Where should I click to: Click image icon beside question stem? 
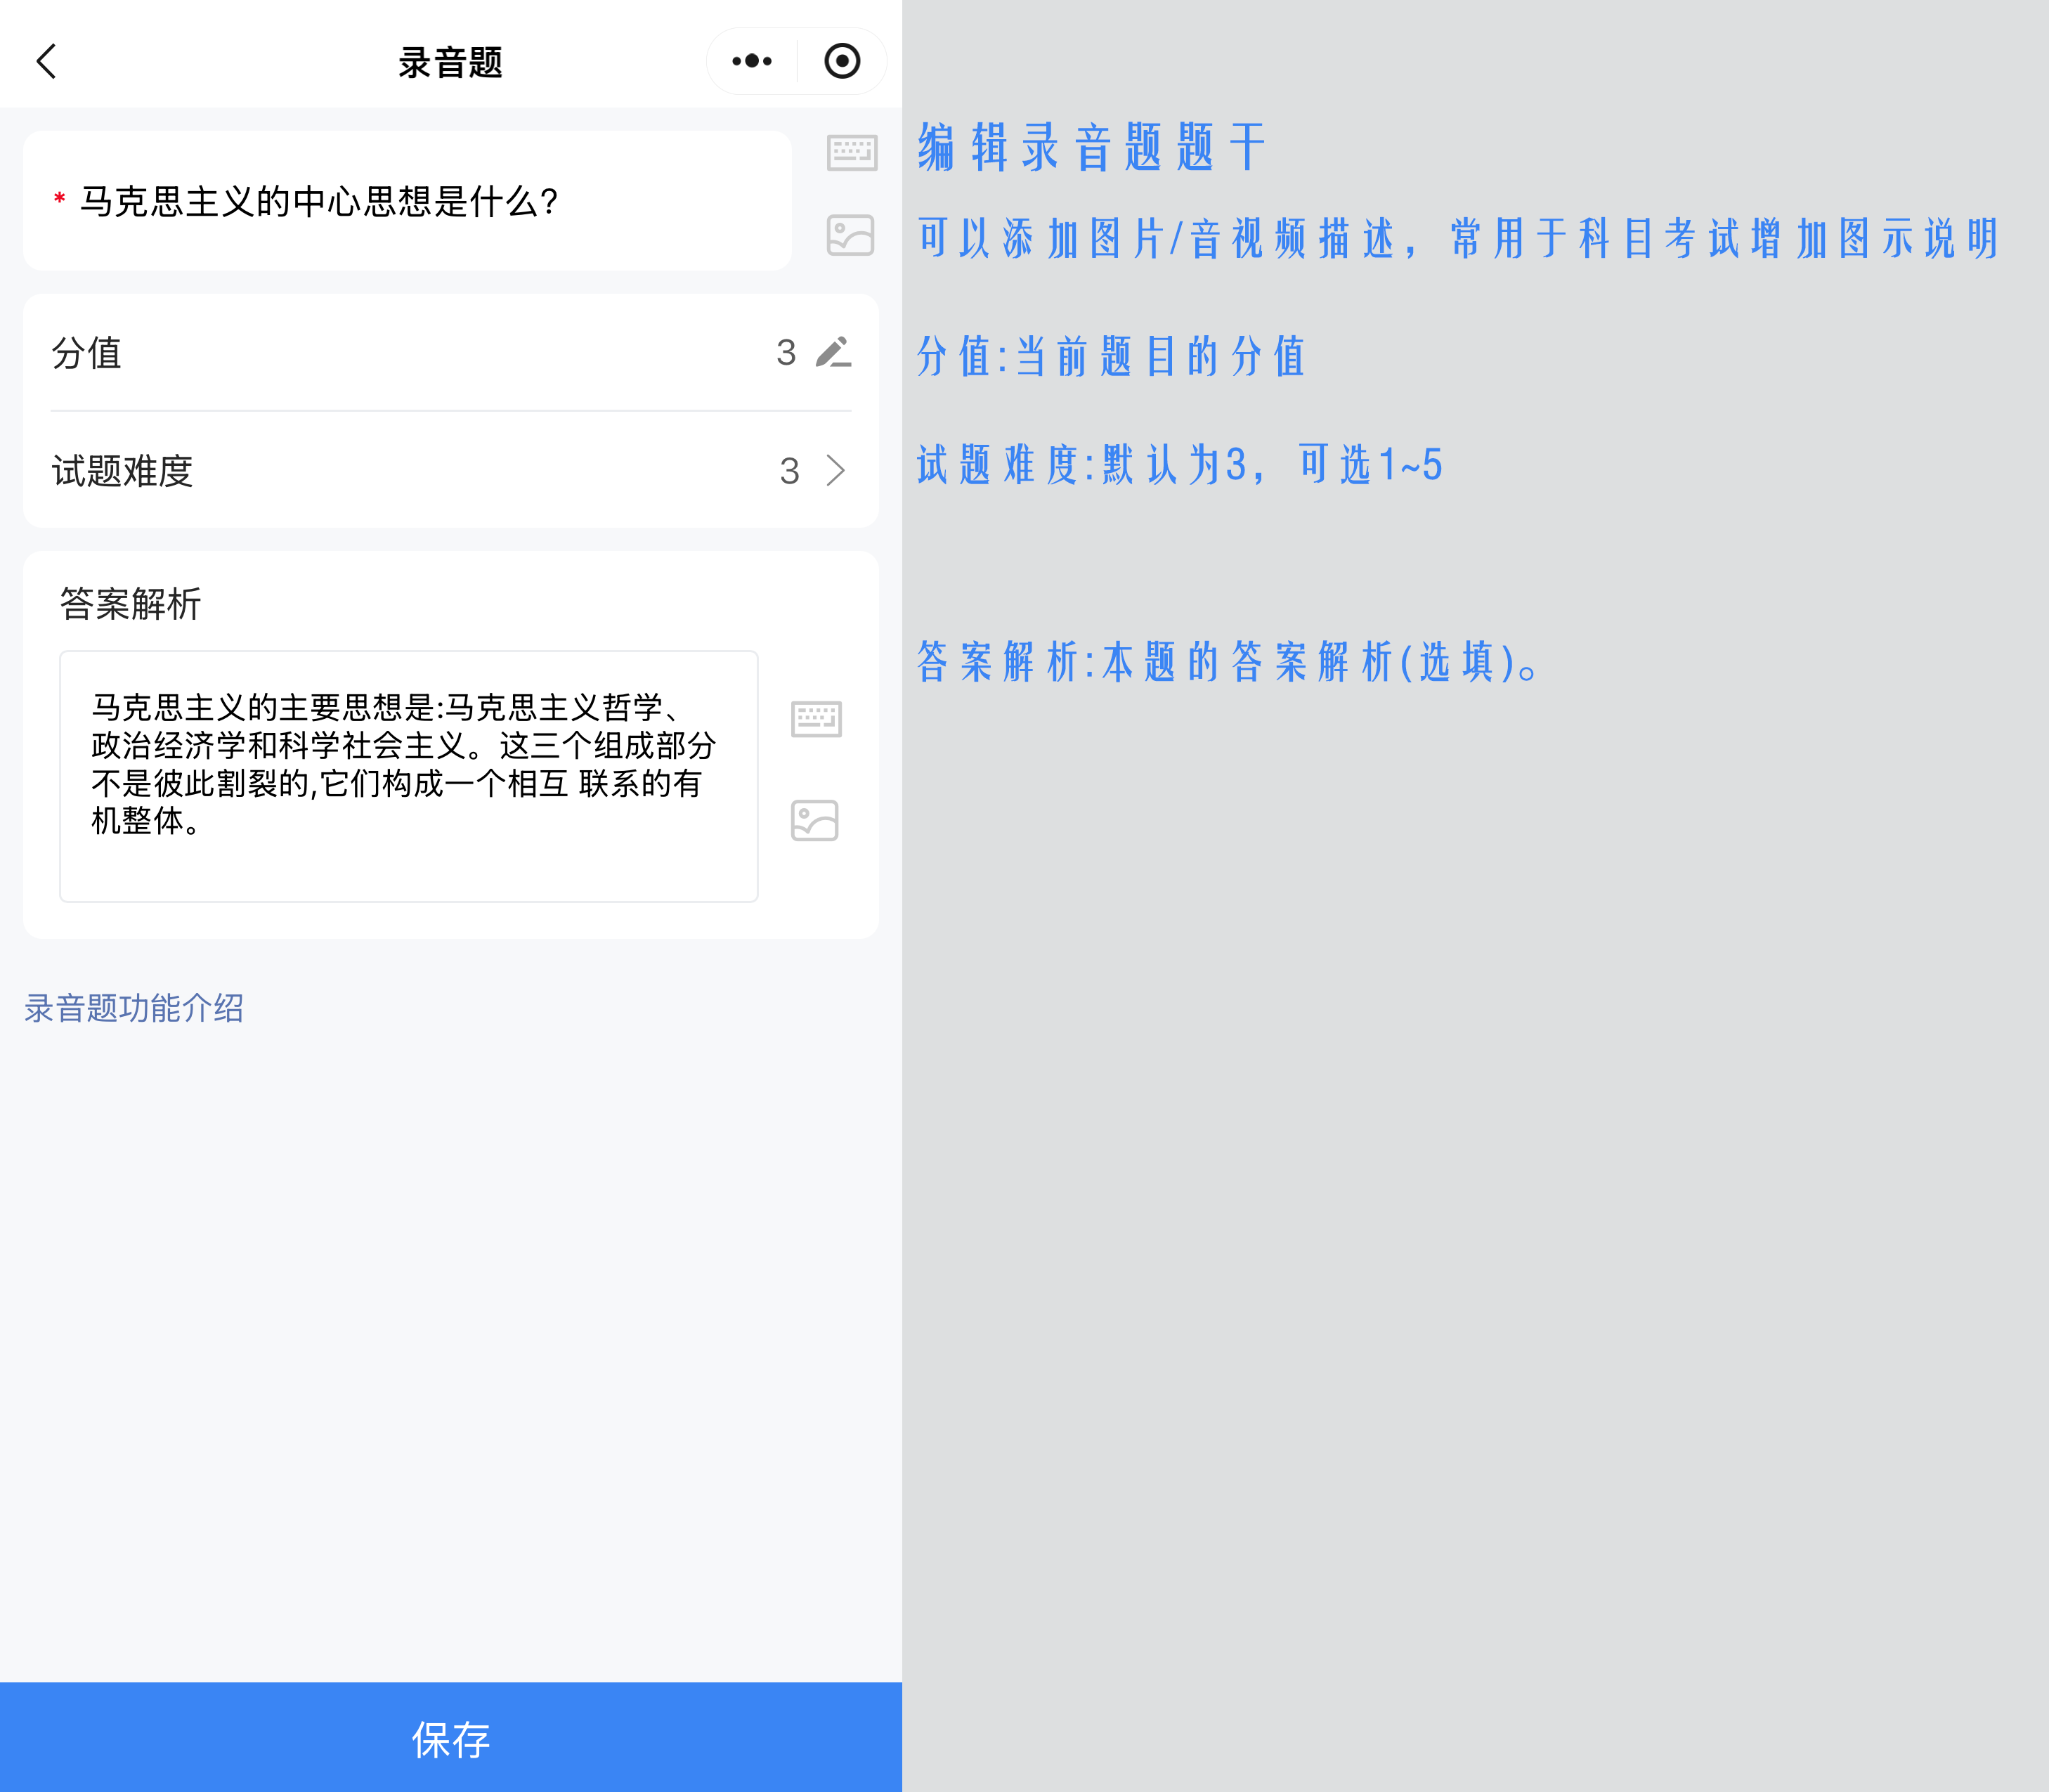pos(851,236)
